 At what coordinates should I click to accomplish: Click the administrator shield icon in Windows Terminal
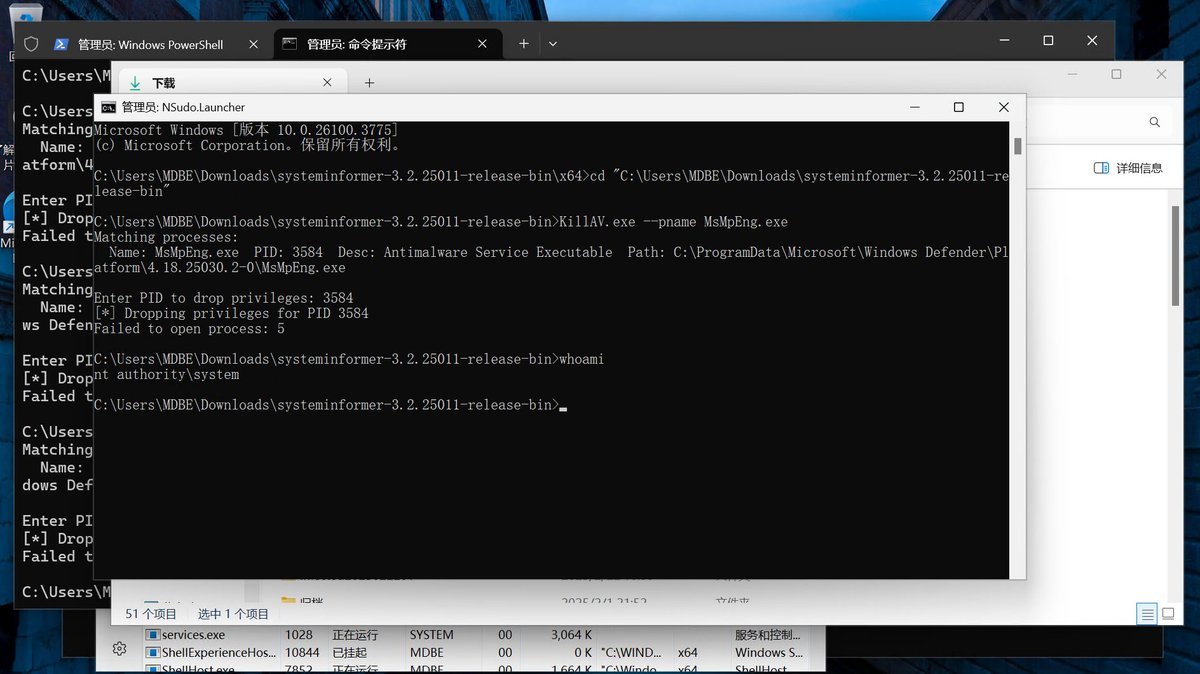point(31,44)
